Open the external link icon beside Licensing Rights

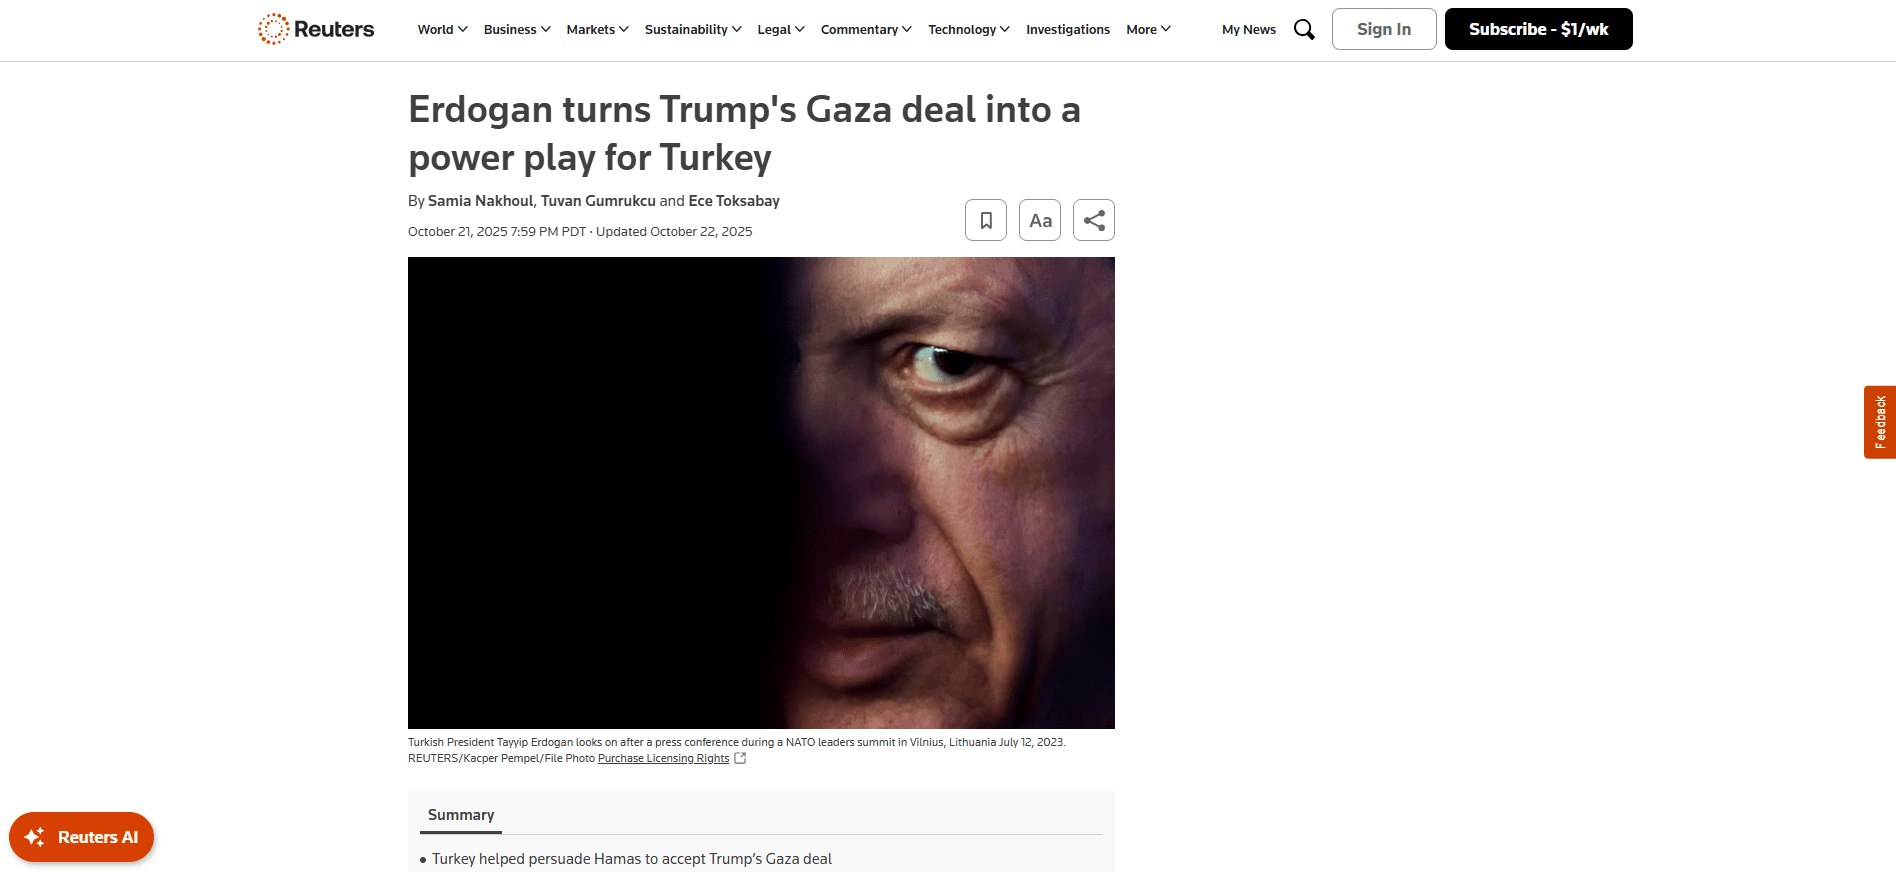tap(740, 758)
